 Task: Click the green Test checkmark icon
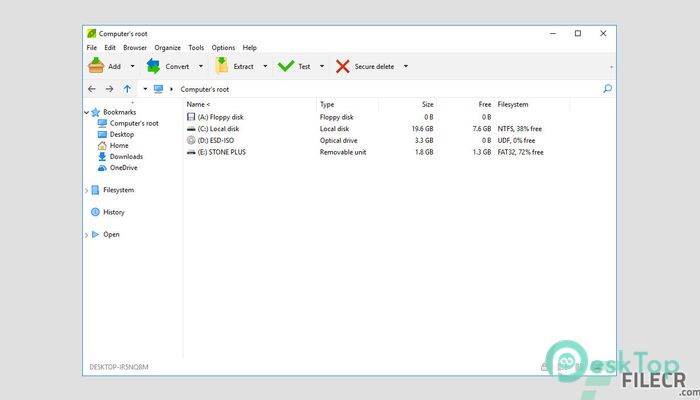pos(286,66)
